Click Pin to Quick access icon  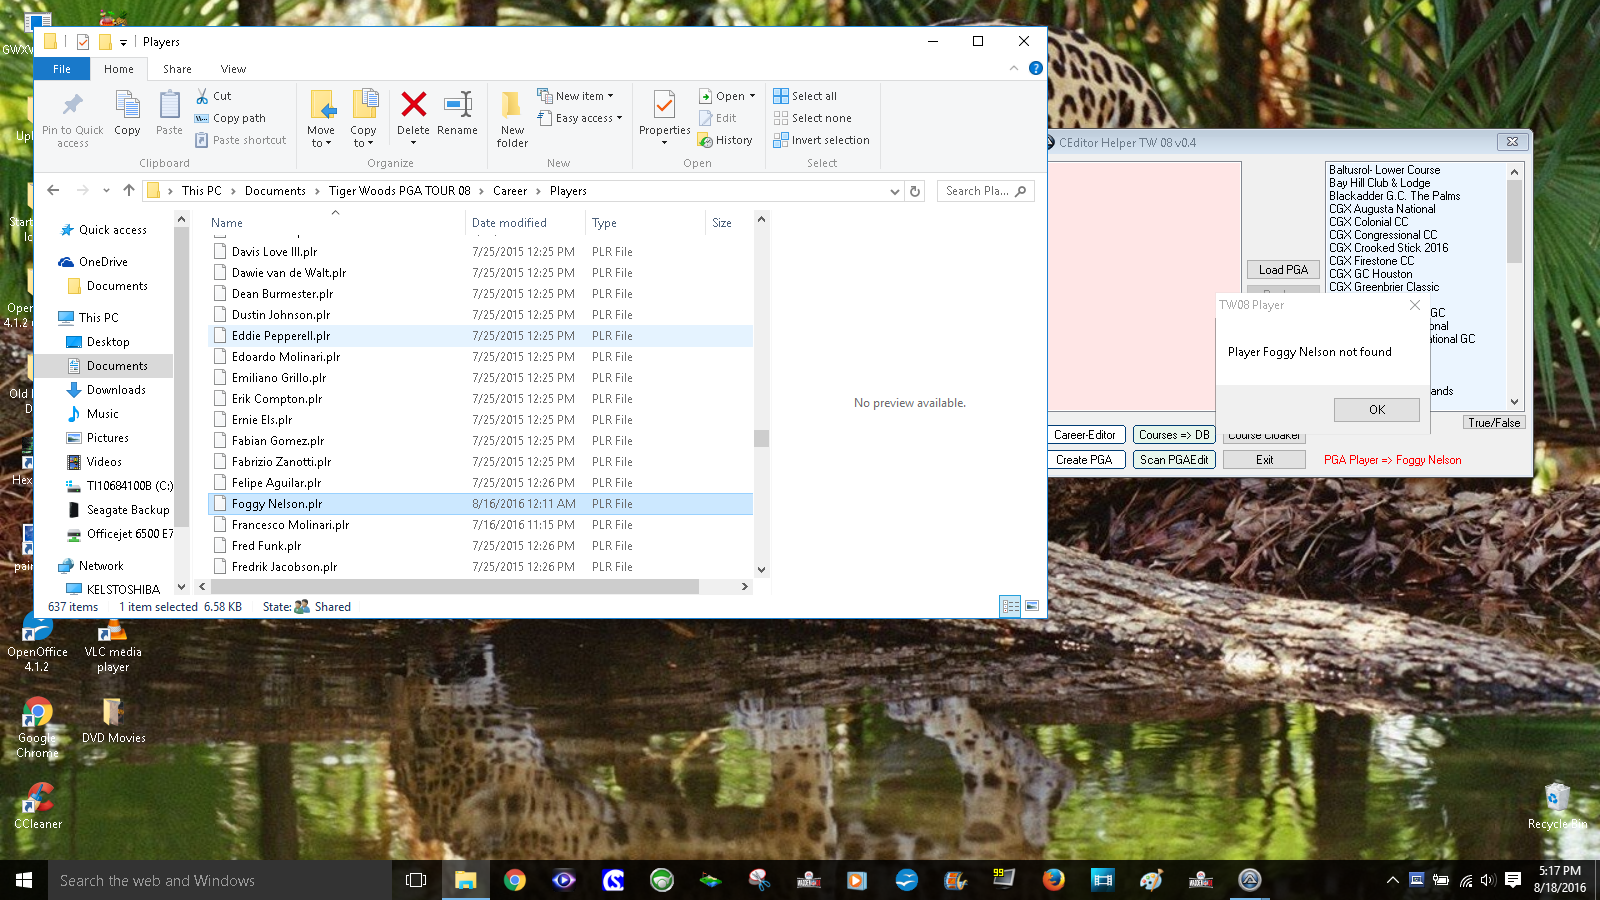click(x=72, y=106)
